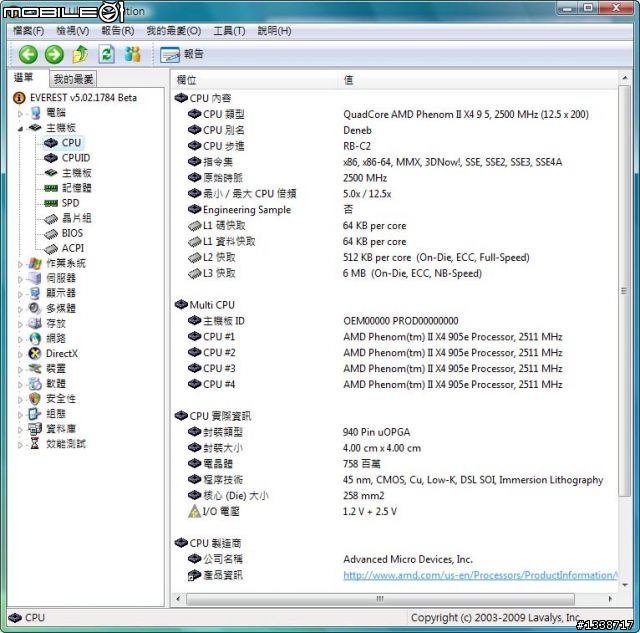Select the 效能測試 benchmark hourglass item
The image size is (640, 633).
[x=66, y=444]
